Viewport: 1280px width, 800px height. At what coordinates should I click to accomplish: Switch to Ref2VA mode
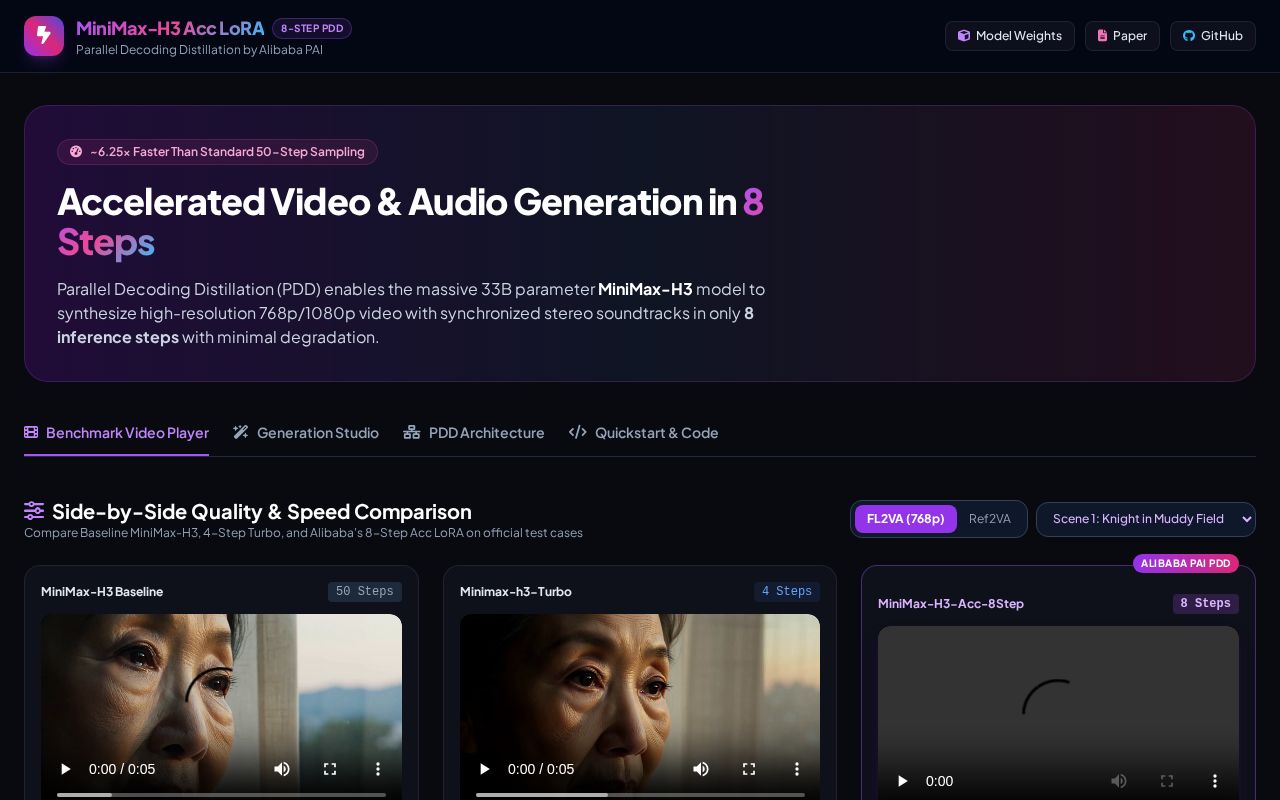[990, 519]
